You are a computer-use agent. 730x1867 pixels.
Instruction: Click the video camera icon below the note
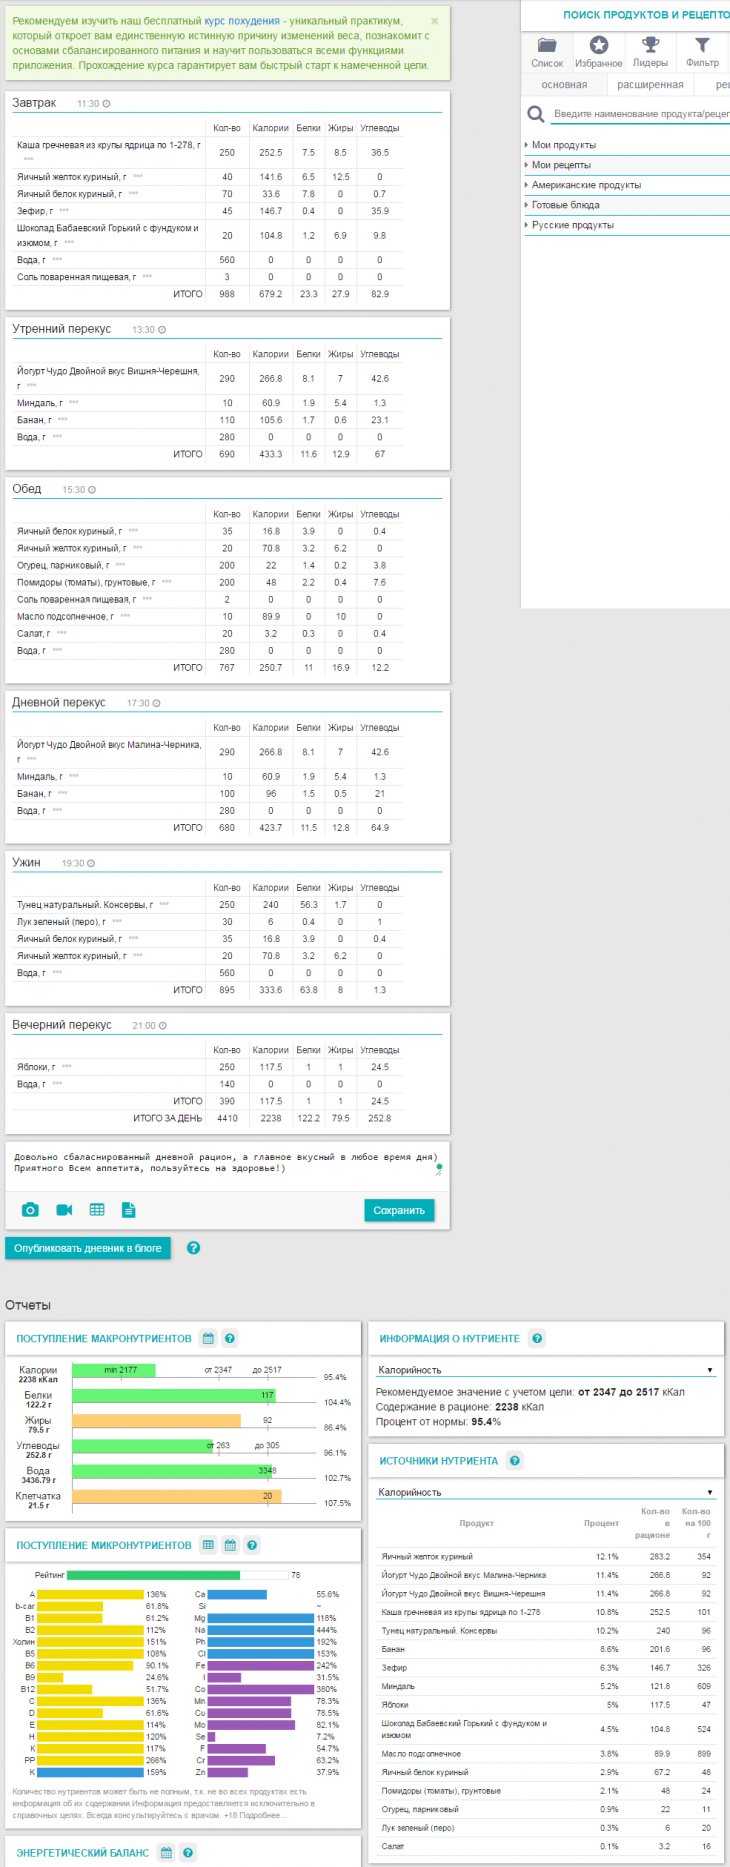pyautogui.click(x=64, y=1210)
